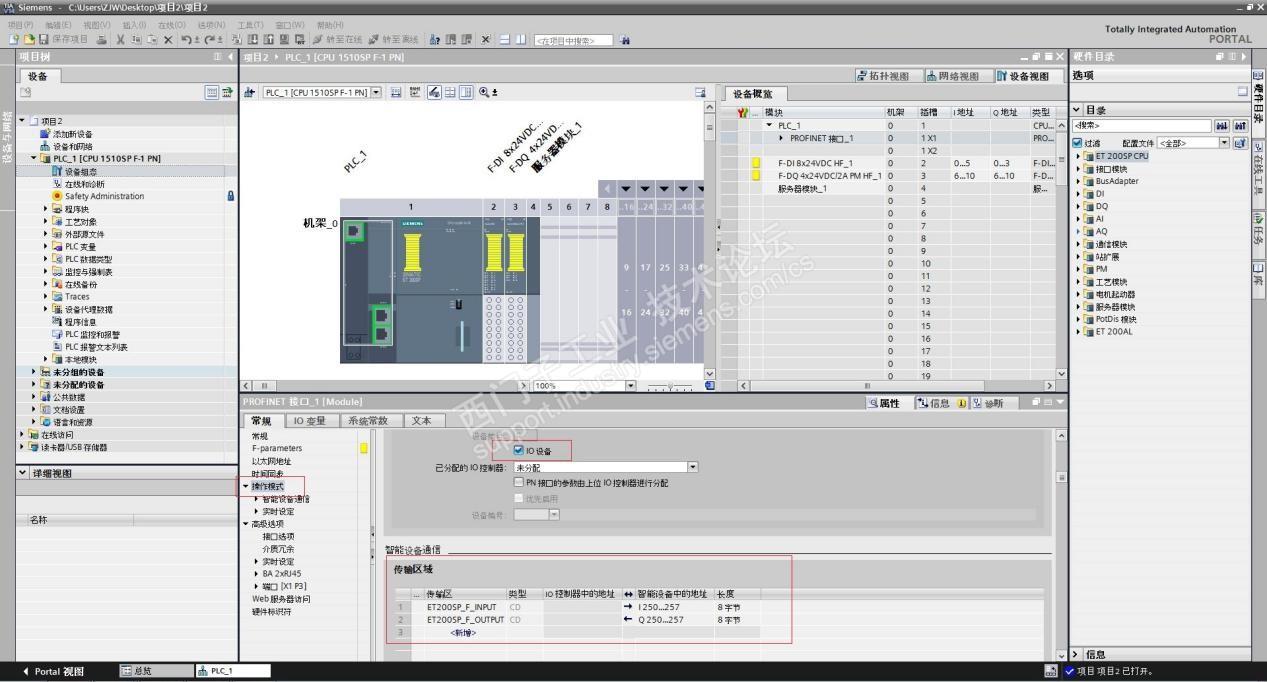Switch to 文本 tab
1267x682 pixels.
[x=422, y=421]
